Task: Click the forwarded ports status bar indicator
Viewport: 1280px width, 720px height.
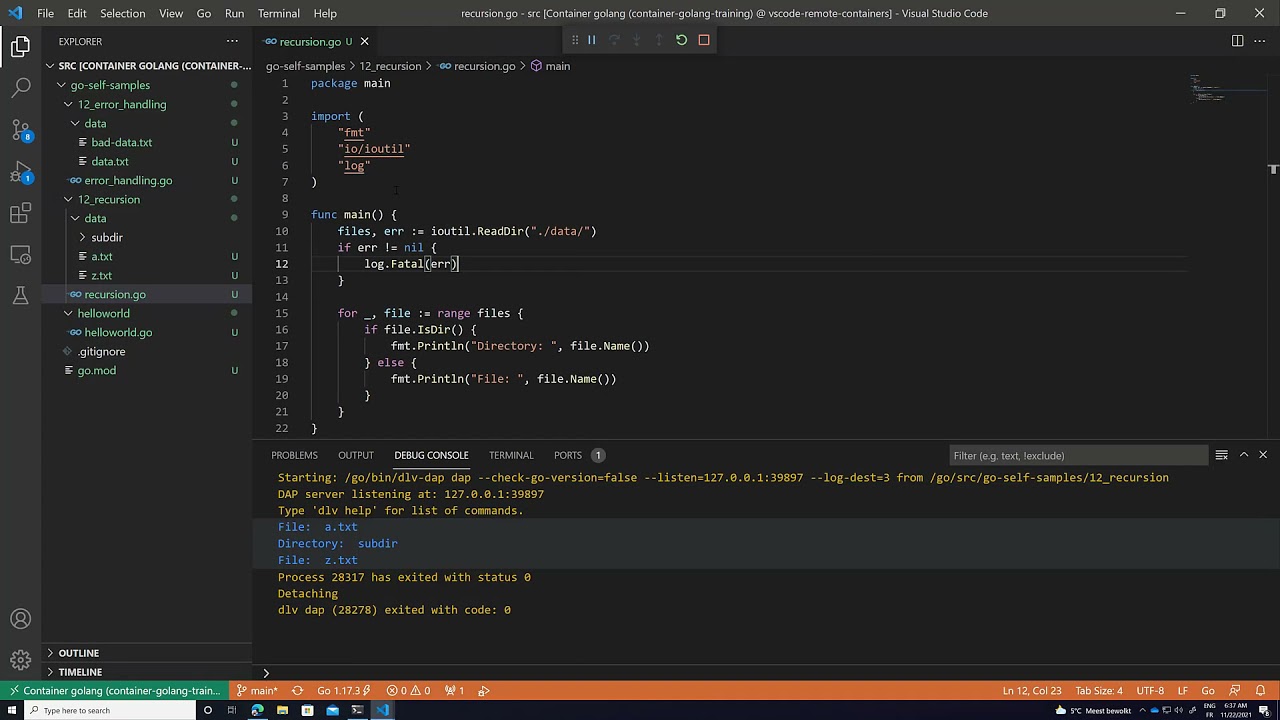Action: [x=454, y=691]
